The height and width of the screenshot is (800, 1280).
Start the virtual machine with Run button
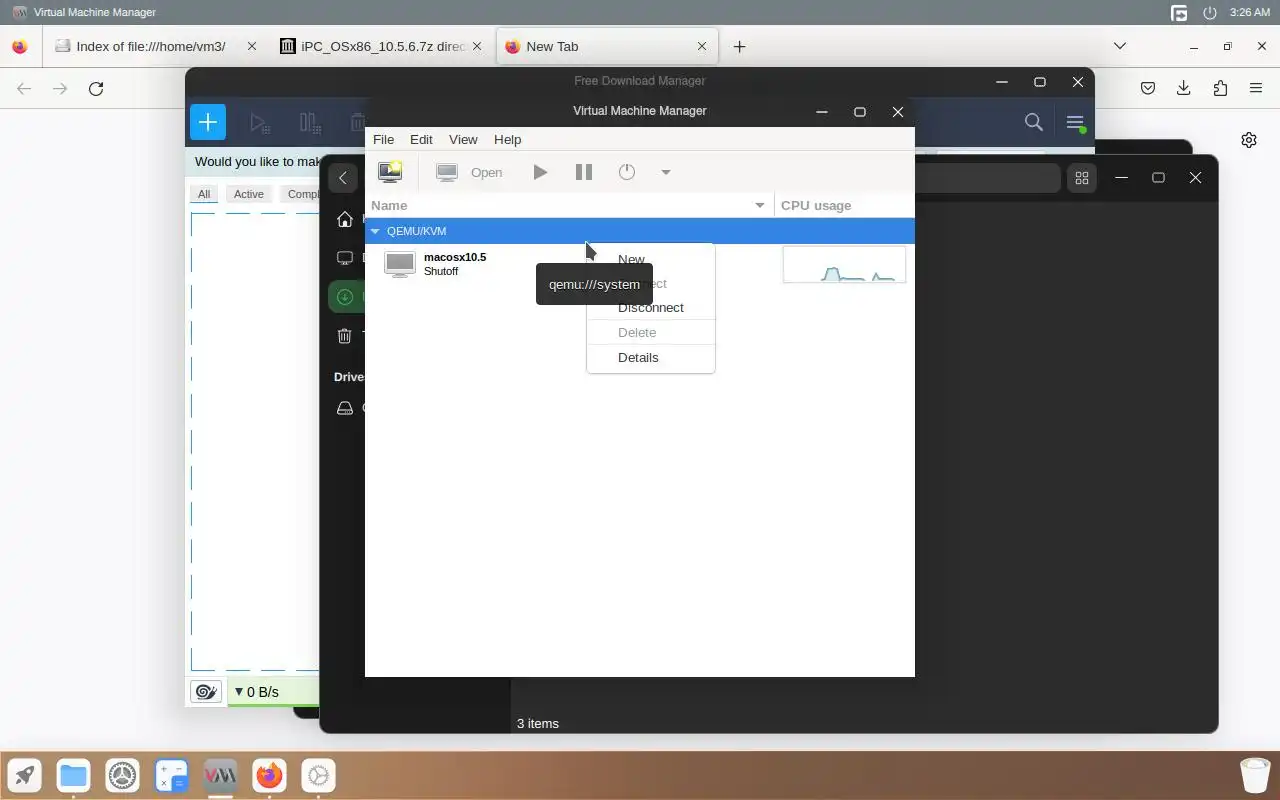click(540, 172)
